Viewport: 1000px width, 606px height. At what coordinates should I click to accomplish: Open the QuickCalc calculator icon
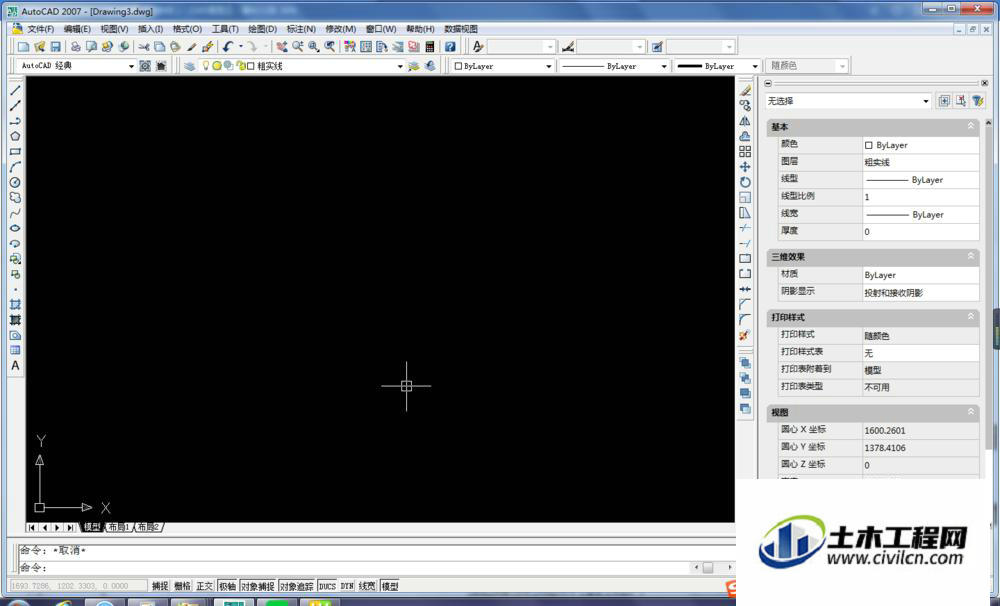click(430, 47)
